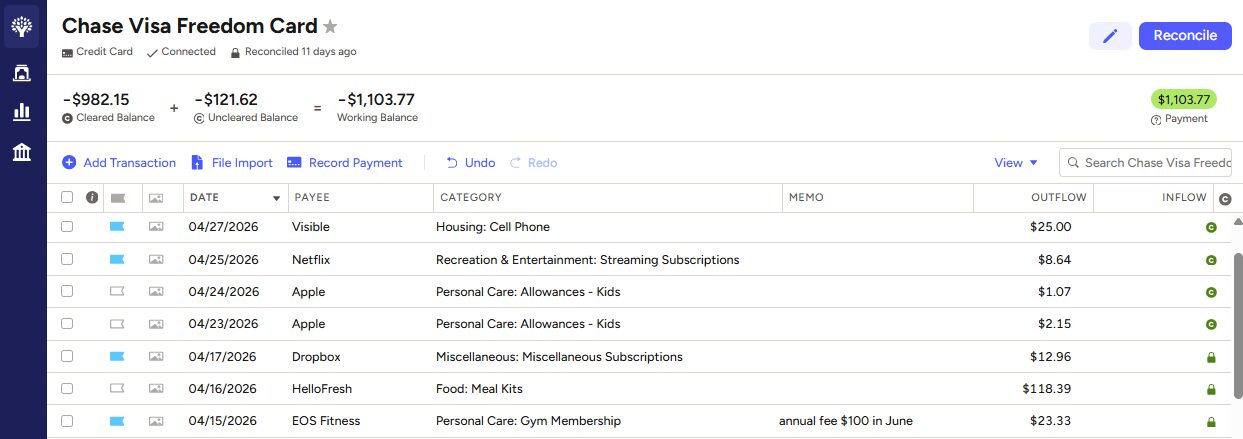Expand the View dropdown menu
The width and height of the screenshot is (1243, 439).
pos(1016,162)
